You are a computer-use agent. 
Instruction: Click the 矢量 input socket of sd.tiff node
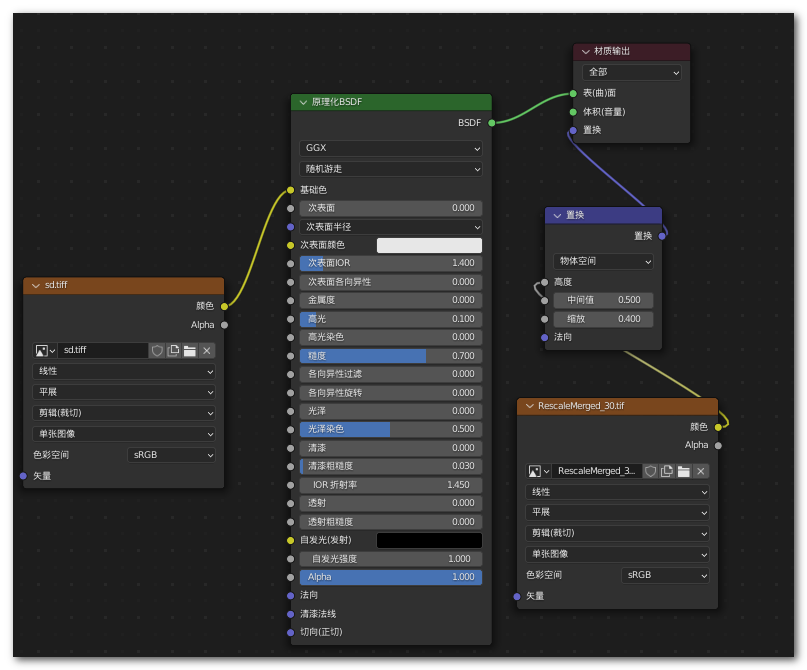(23, 476)
